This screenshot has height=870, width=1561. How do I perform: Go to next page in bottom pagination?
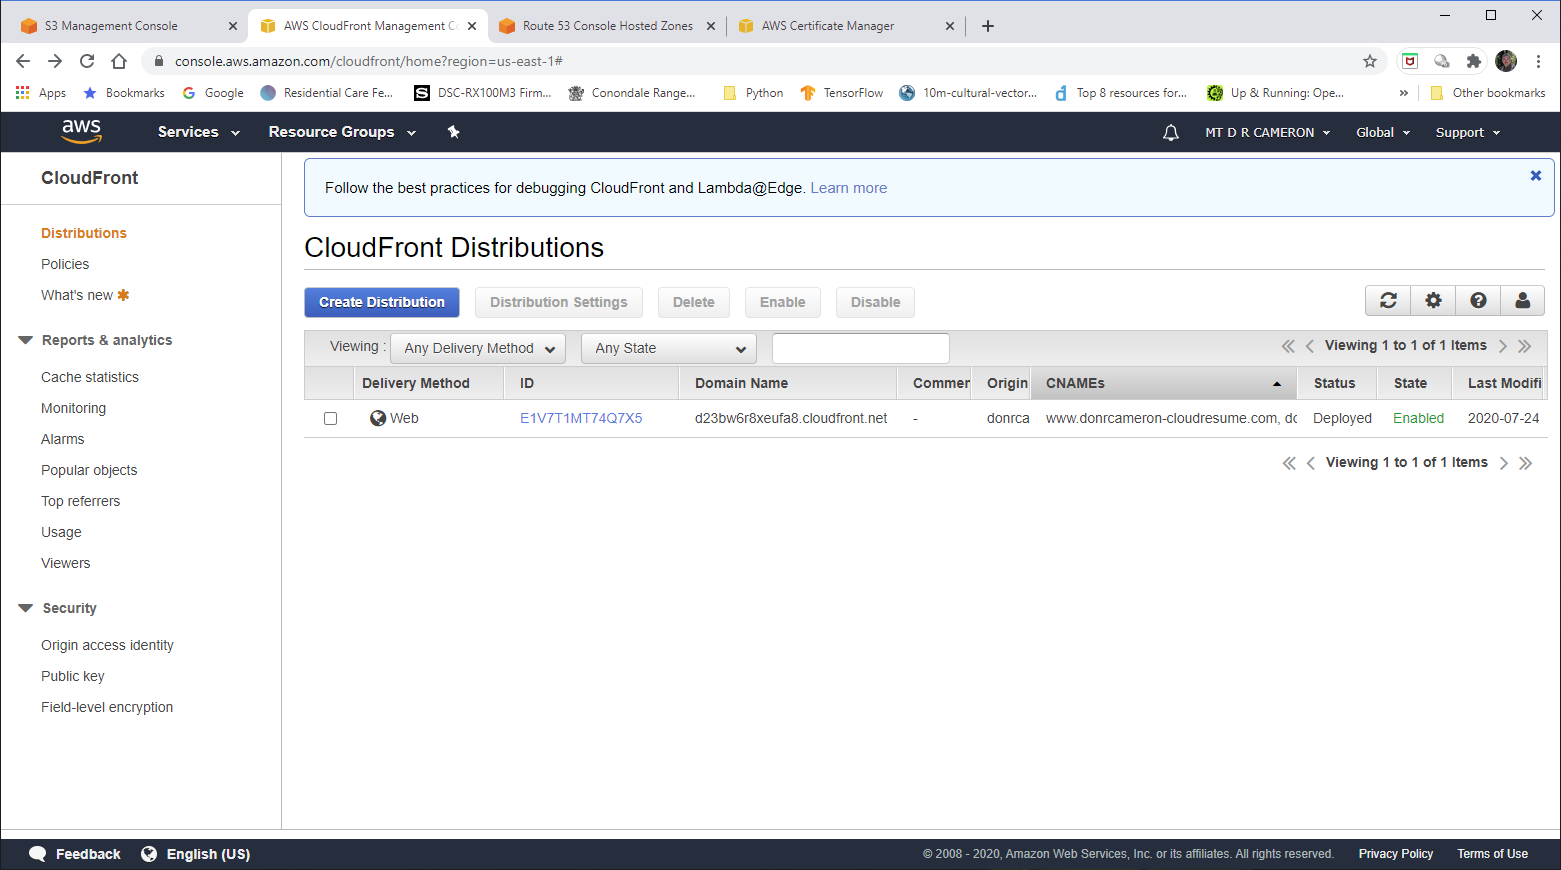point(1504,463)
